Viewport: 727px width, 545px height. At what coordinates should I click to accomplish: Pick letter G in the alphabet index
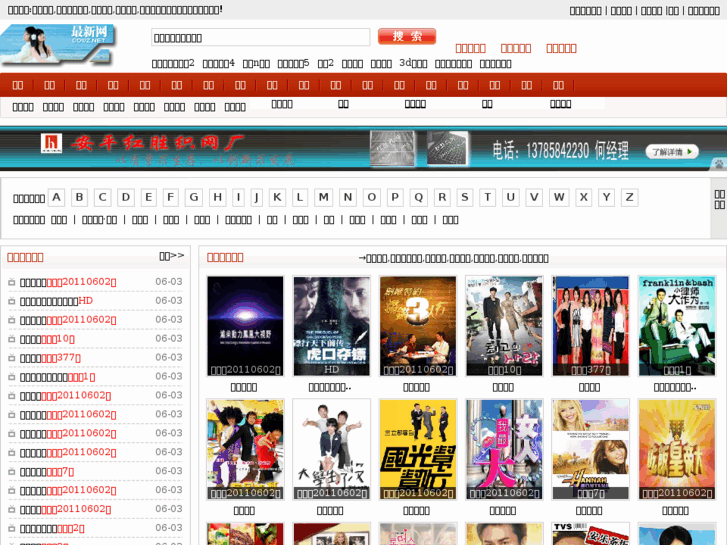coord(194,198)
